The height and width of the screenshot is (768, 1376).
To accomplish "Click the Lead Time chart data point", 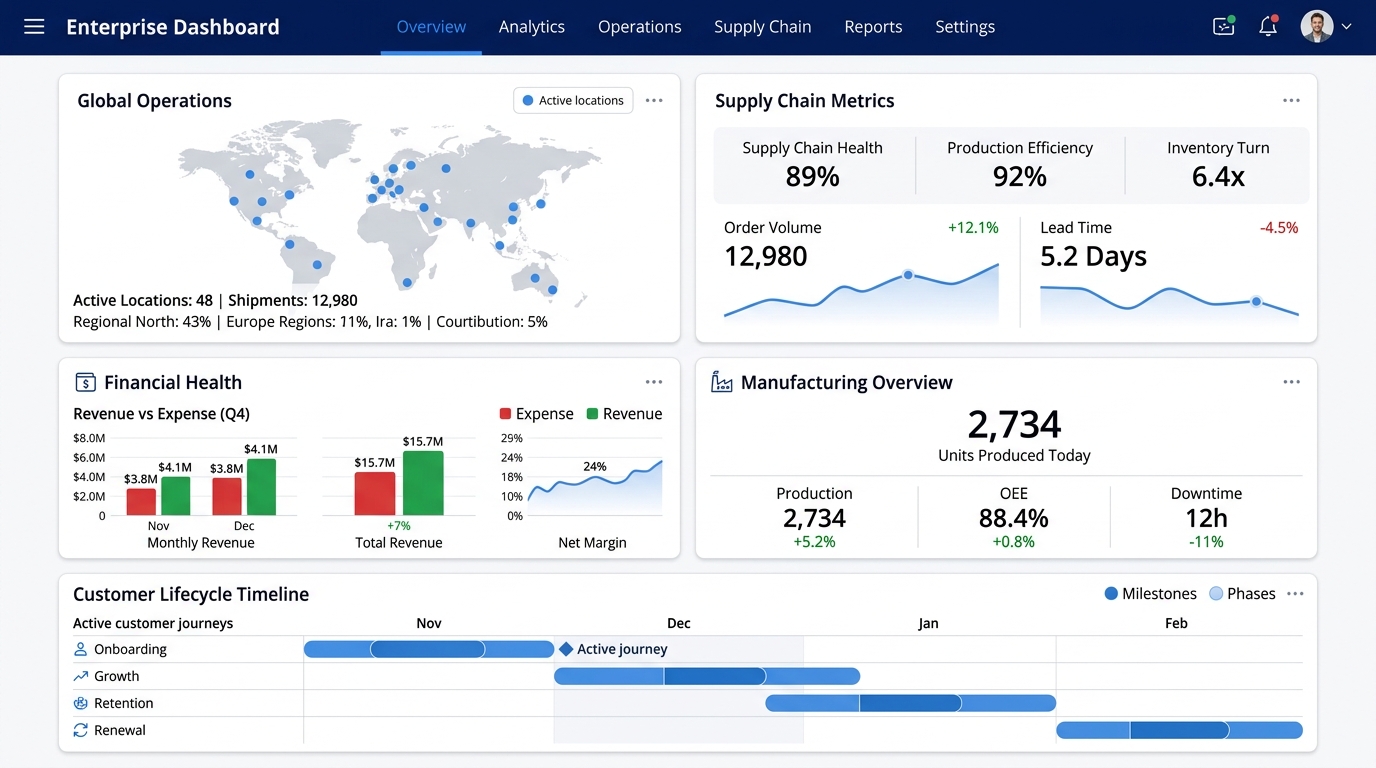I will pos(1256,301).
